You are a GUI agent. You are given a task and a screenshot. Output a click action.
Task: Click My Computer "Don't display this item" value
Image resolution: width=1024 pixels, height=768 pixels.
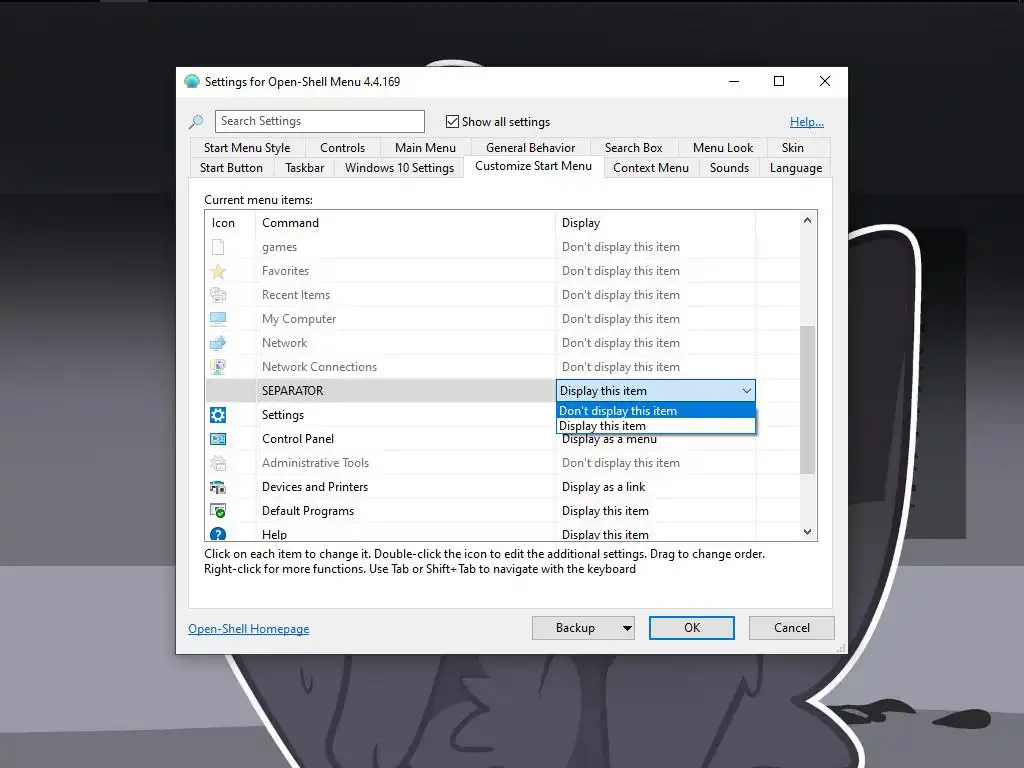621,319
